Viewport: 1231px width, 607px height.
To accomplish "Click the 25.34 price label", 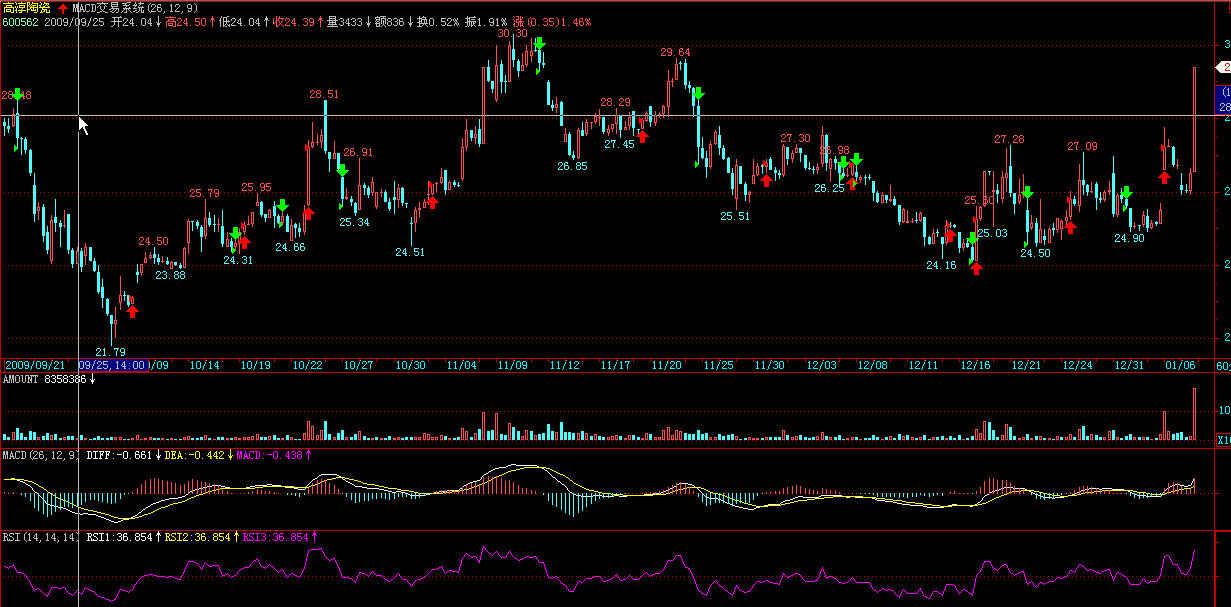I will click(354, 222).
